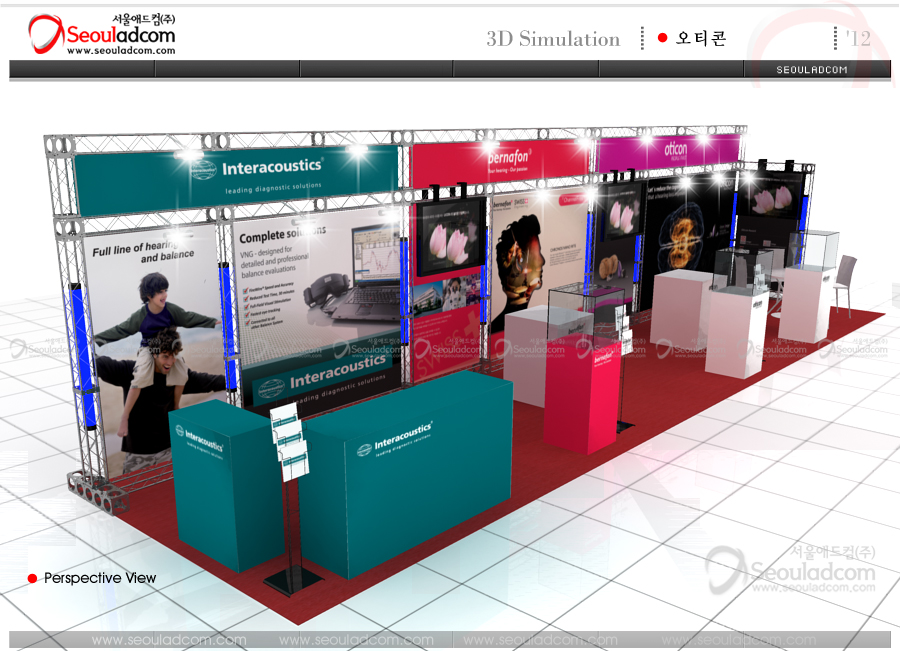Screen dimensions: 900x651
Task: Select the oticon purple header banner
Action: point(668,150)
